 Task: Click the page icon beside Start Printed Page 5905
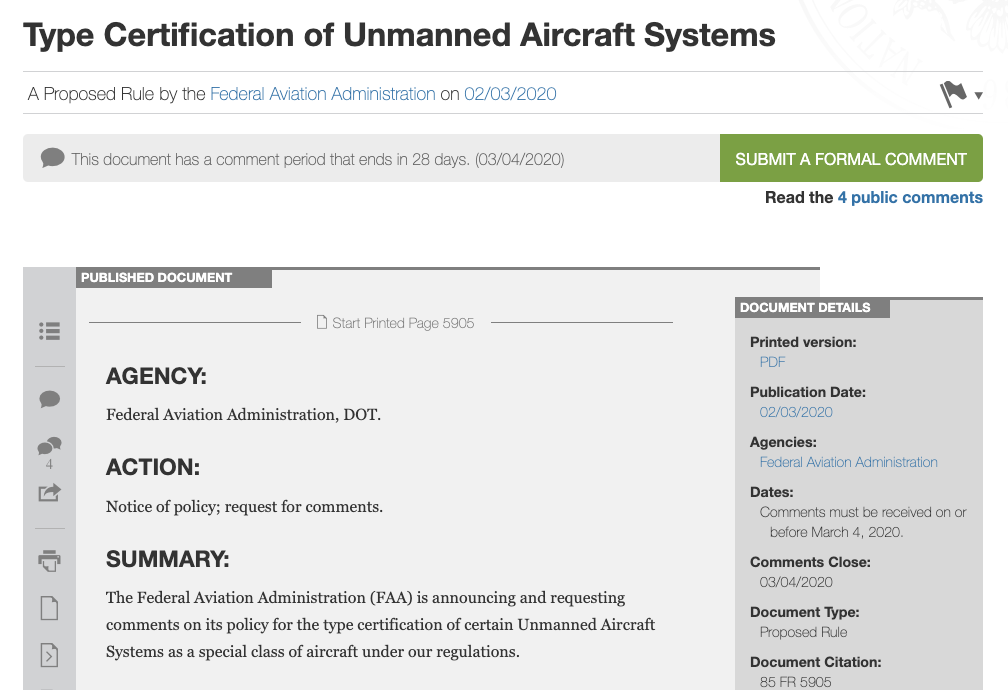click(x=321, y=322)
